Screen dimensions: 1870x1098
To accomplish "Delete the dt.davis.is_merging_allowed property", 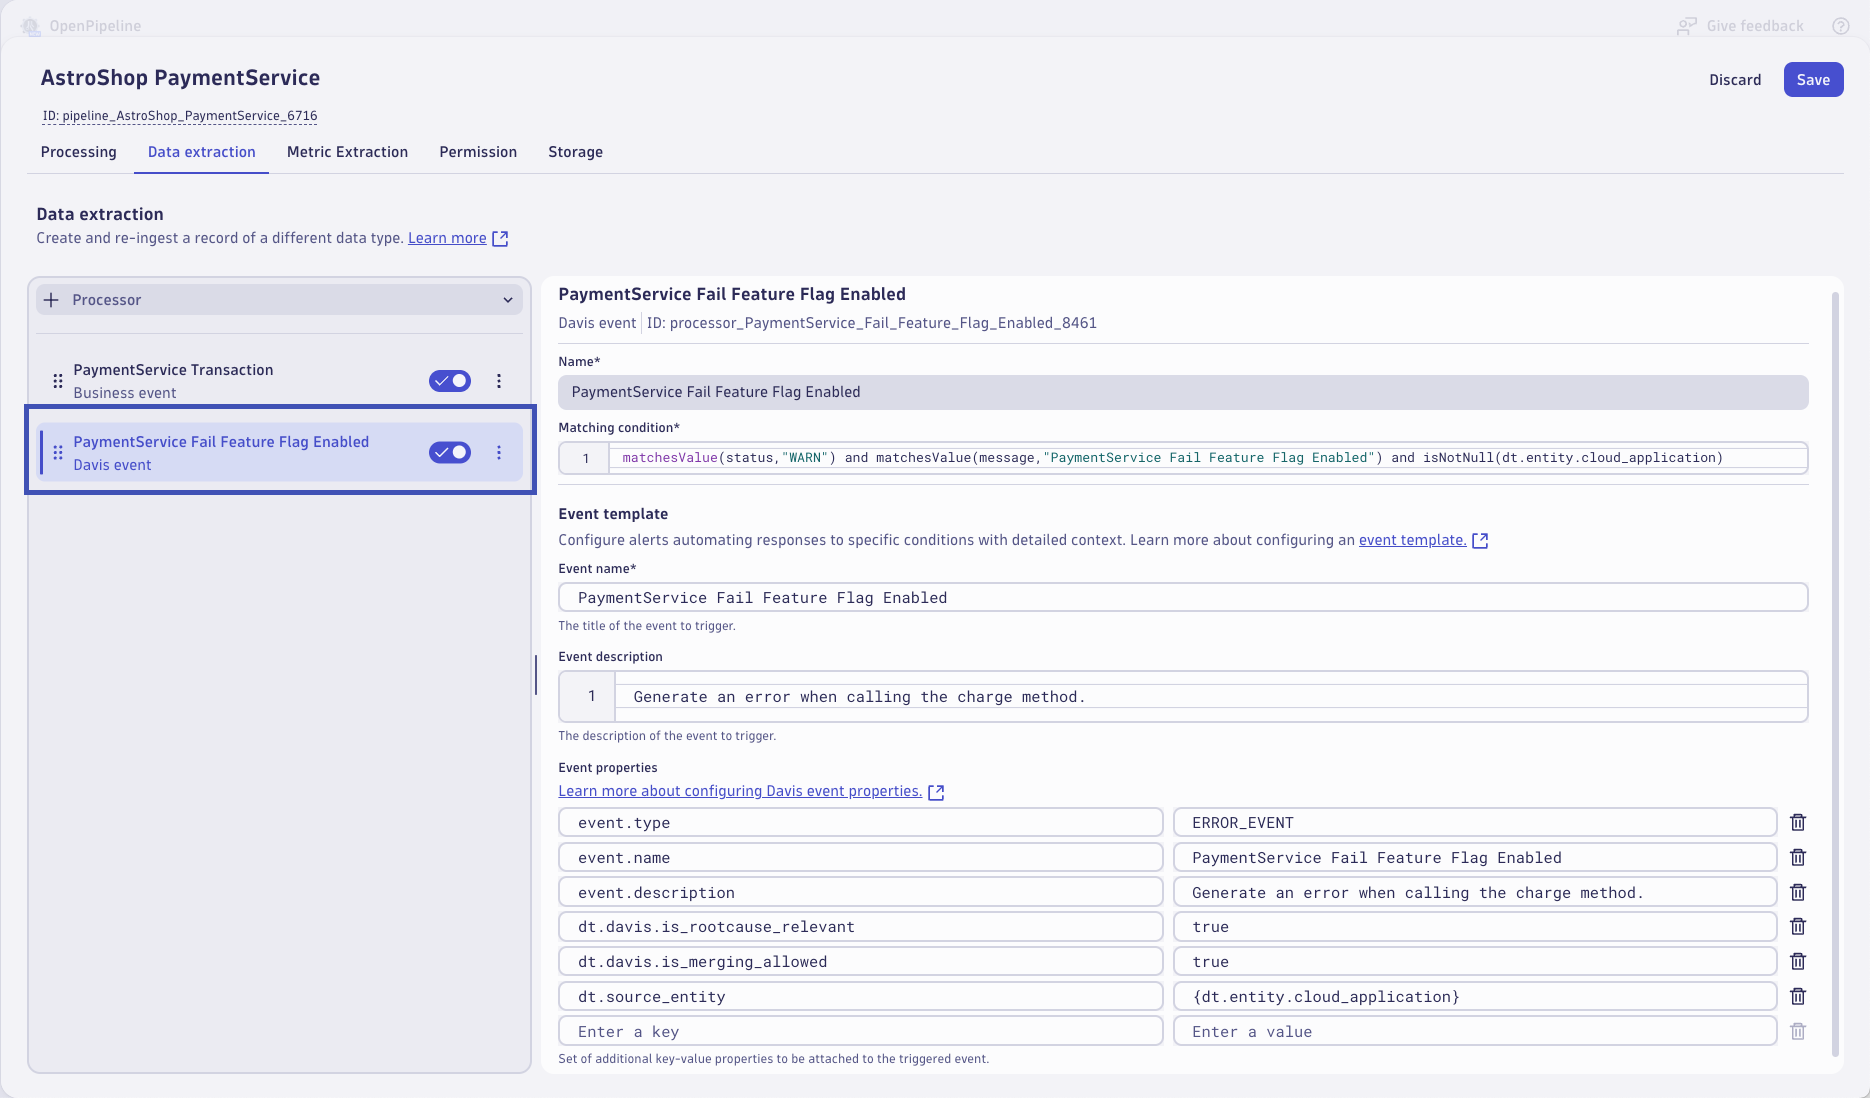I will (x=1798, y=961).
